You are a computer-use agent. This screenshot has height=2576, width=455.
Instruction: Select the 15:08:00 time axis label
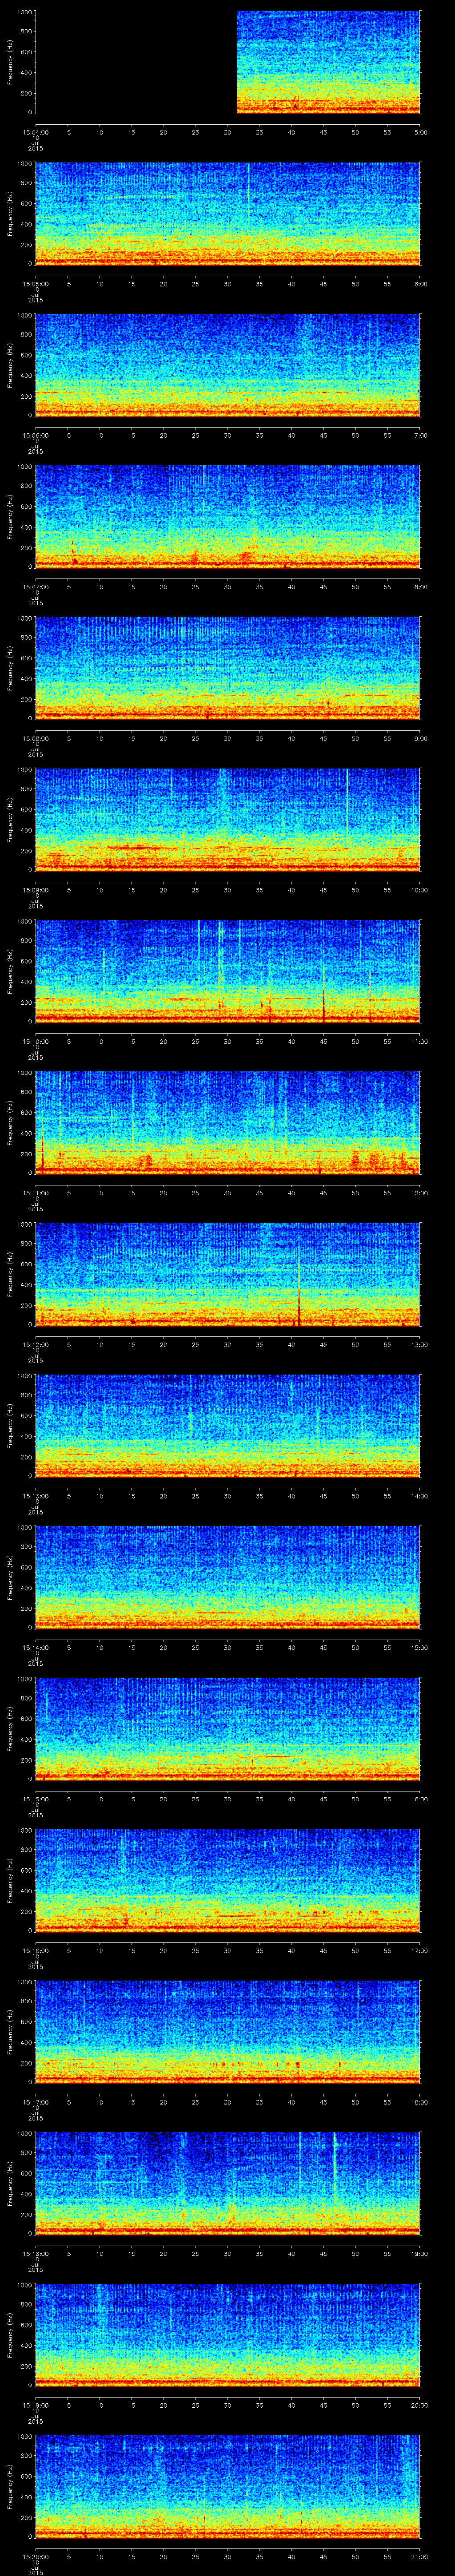35,738
